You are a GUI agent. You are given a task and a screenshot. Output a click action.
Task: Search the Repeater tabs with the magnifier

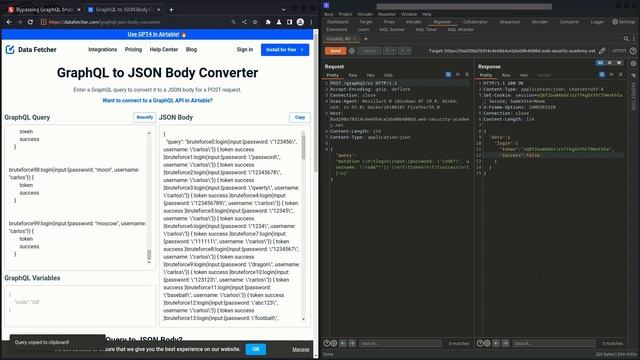click(626, 39)
